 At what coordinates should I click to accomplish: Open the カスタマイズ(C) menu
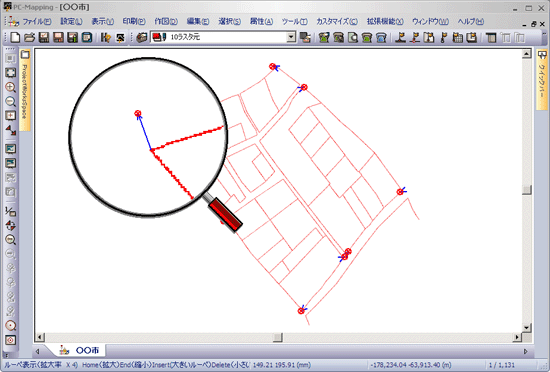click(337, 22)
